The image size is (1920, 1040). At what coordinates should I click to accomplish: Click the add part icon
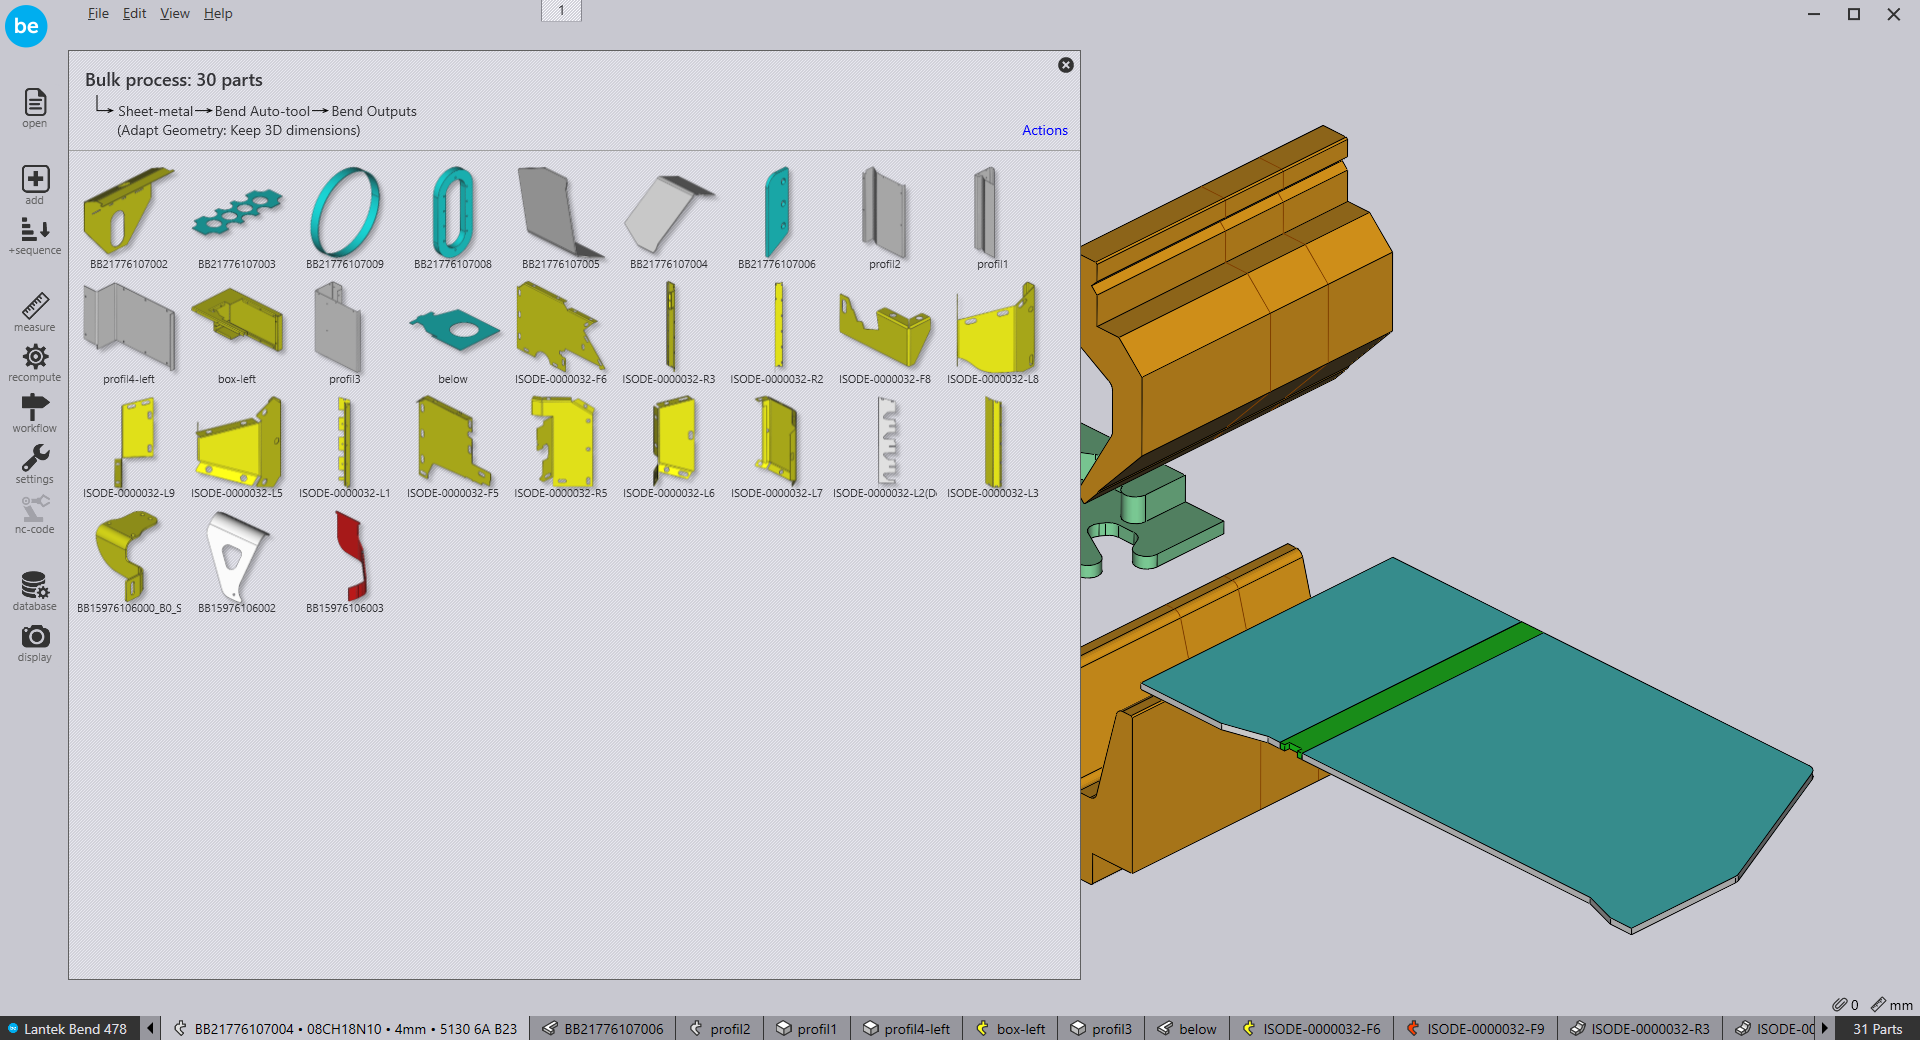35,180
